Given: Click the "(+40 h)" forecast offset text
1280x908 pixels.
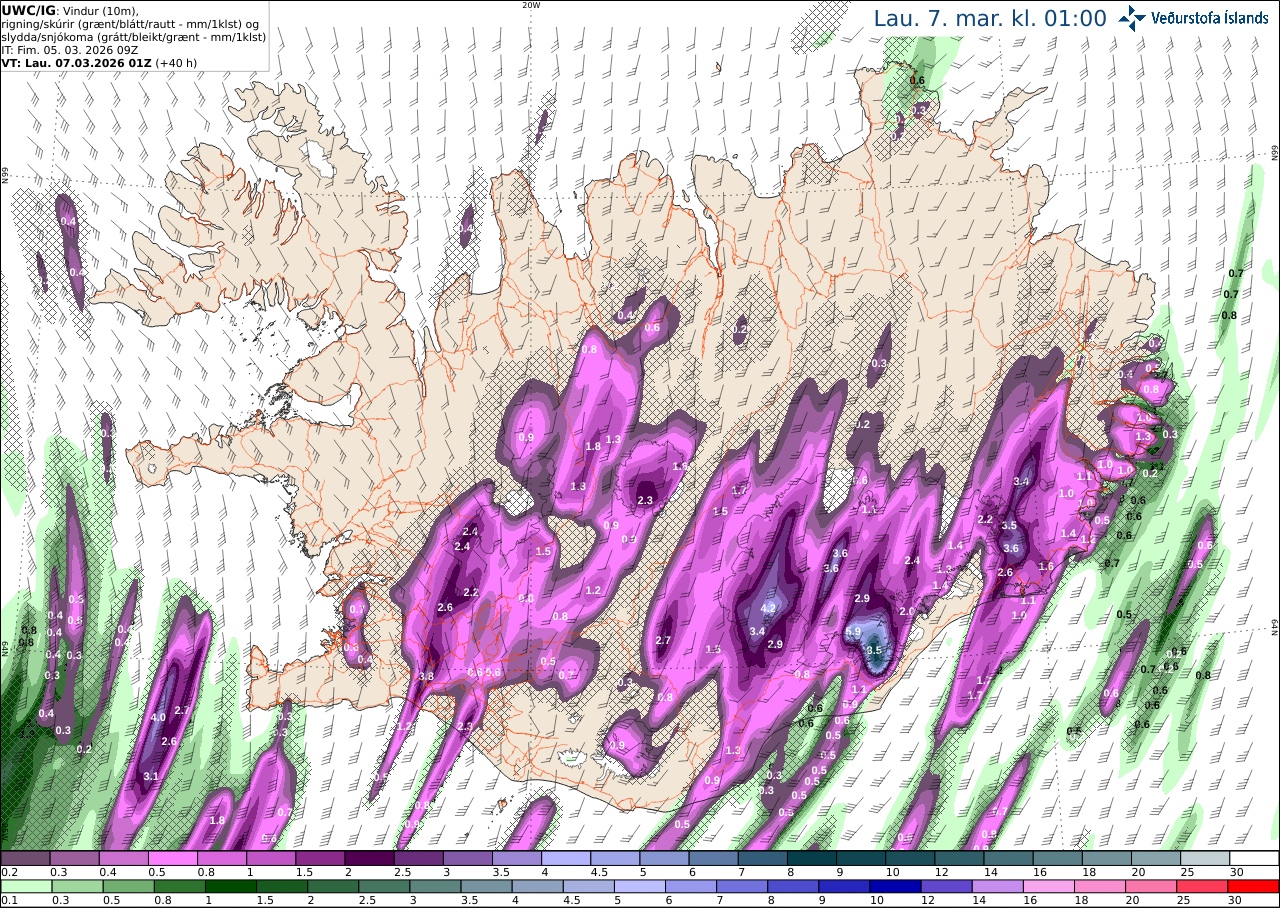Looking at the screenshot, I should pyautogui.click(x=174, y=61).
